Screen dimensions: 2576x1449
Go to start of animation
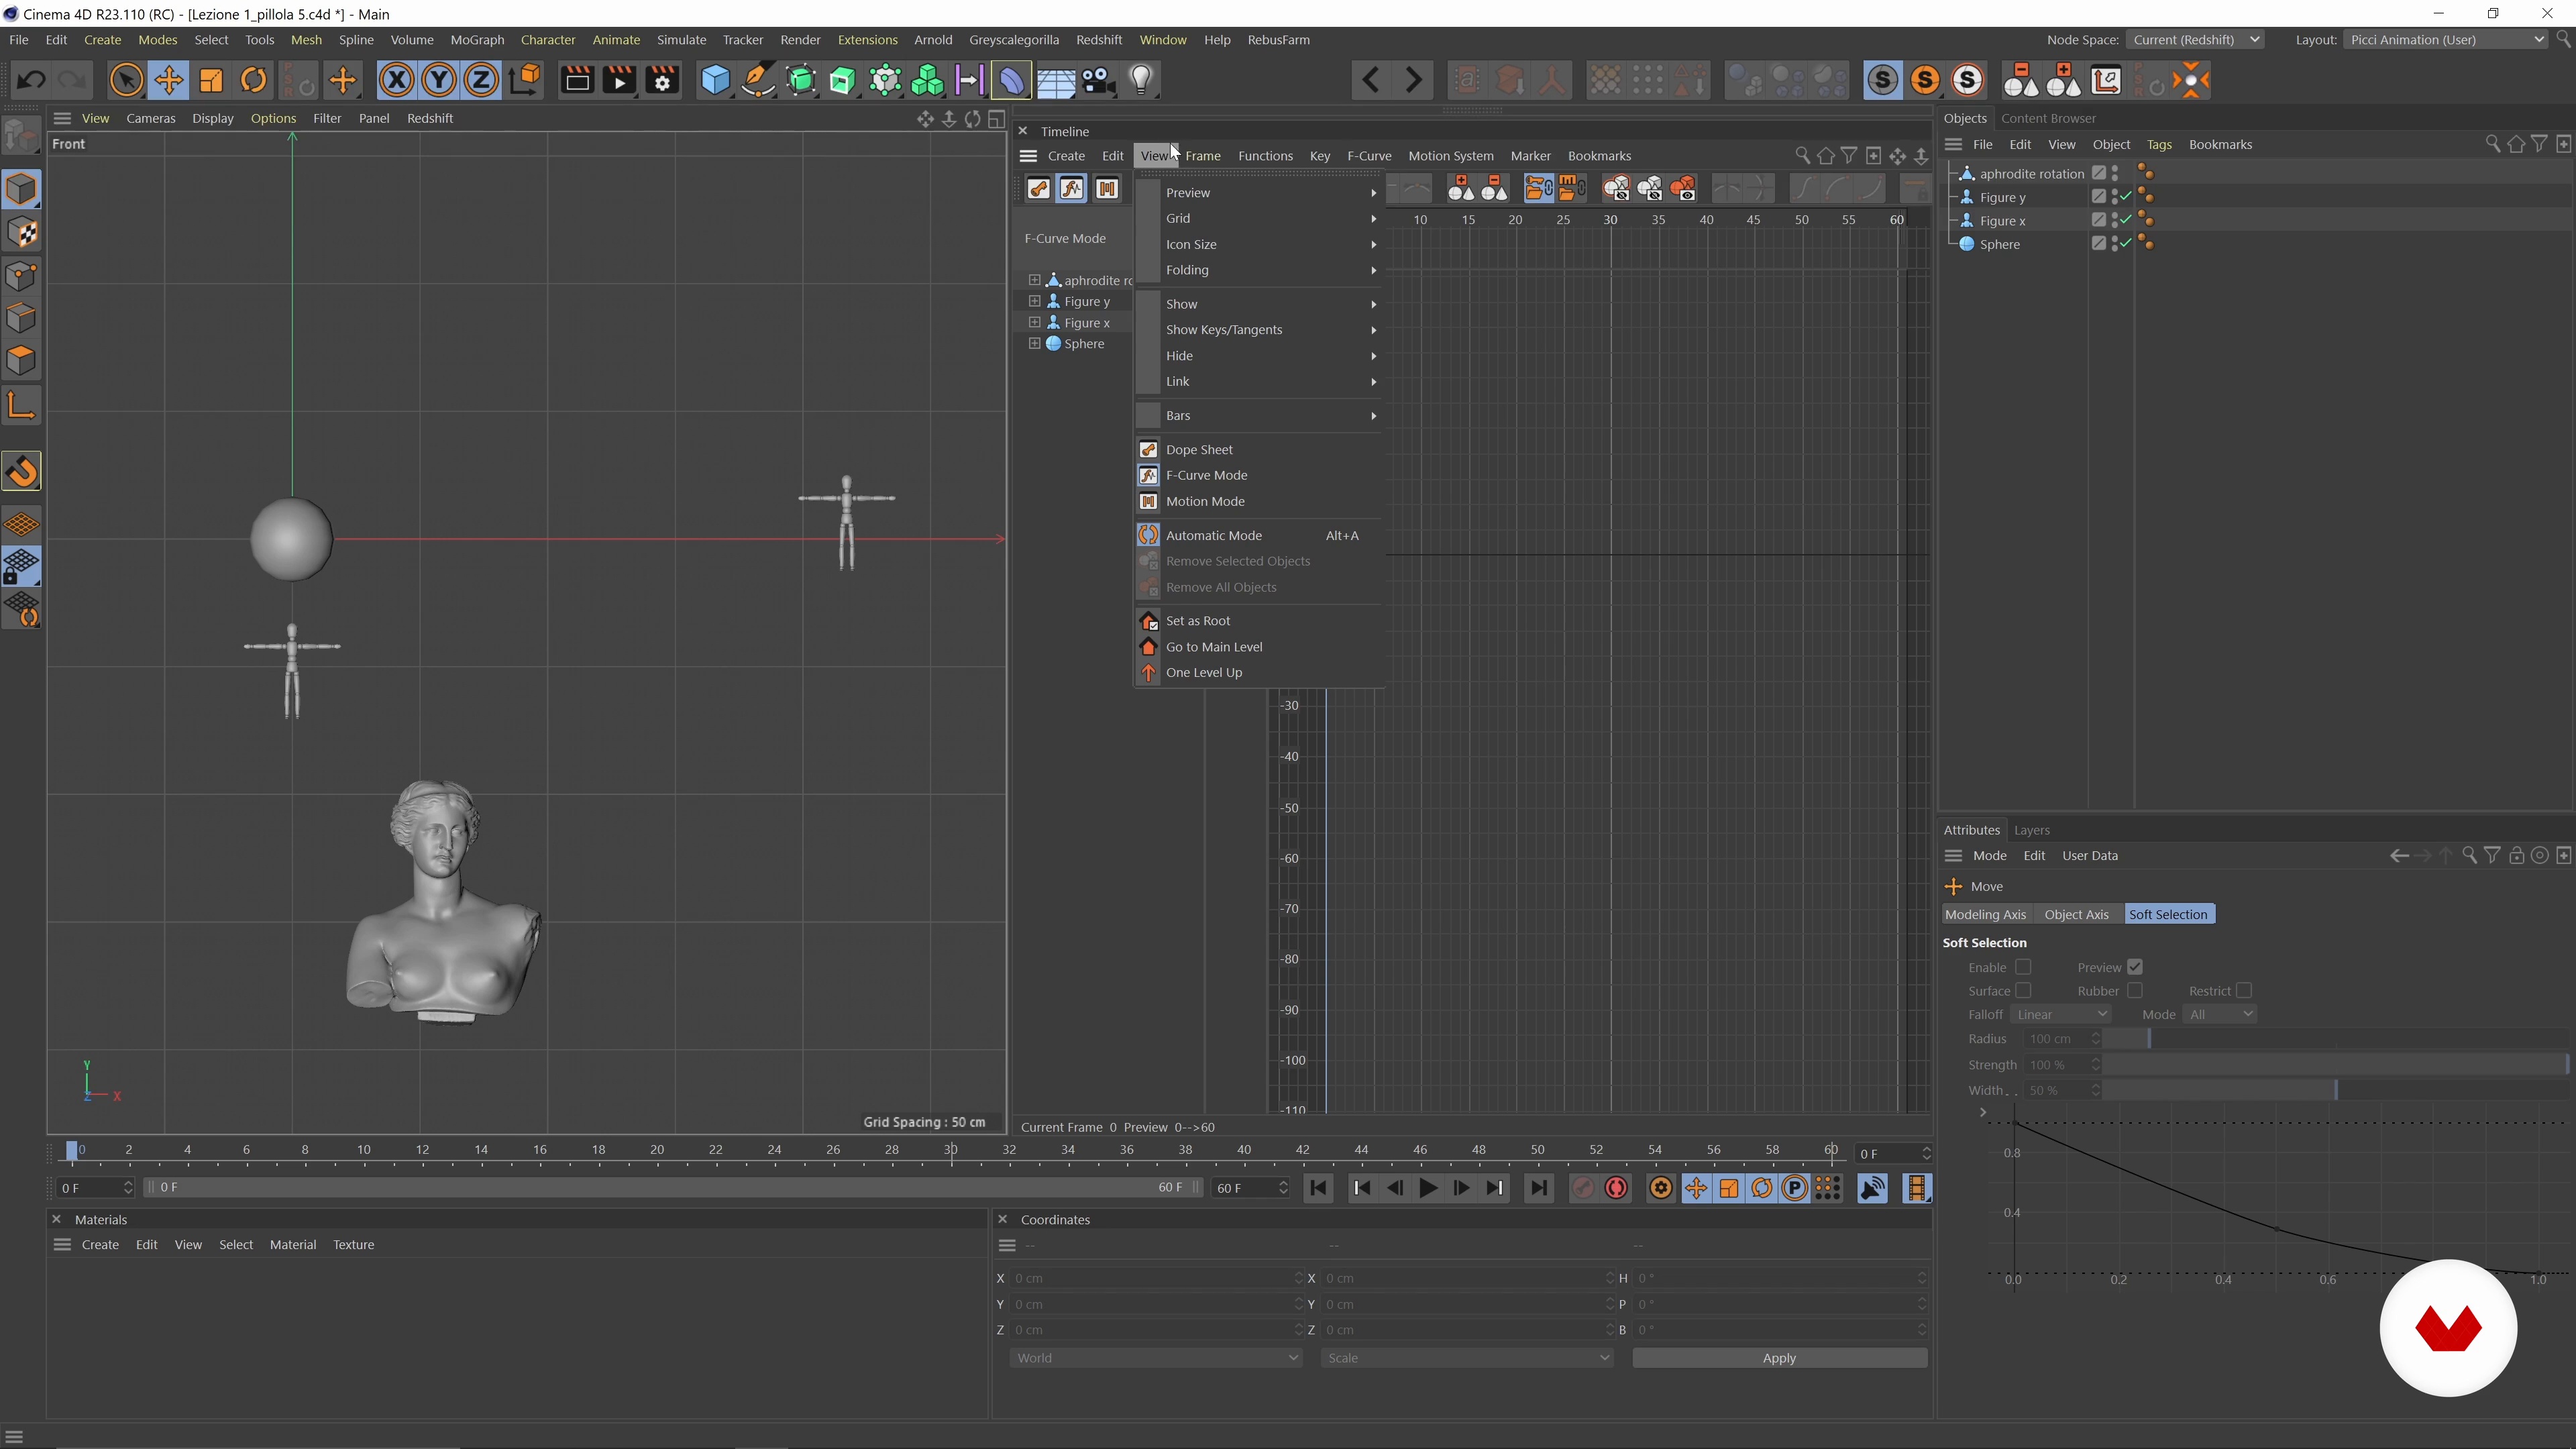(x=1318, y=1188)
